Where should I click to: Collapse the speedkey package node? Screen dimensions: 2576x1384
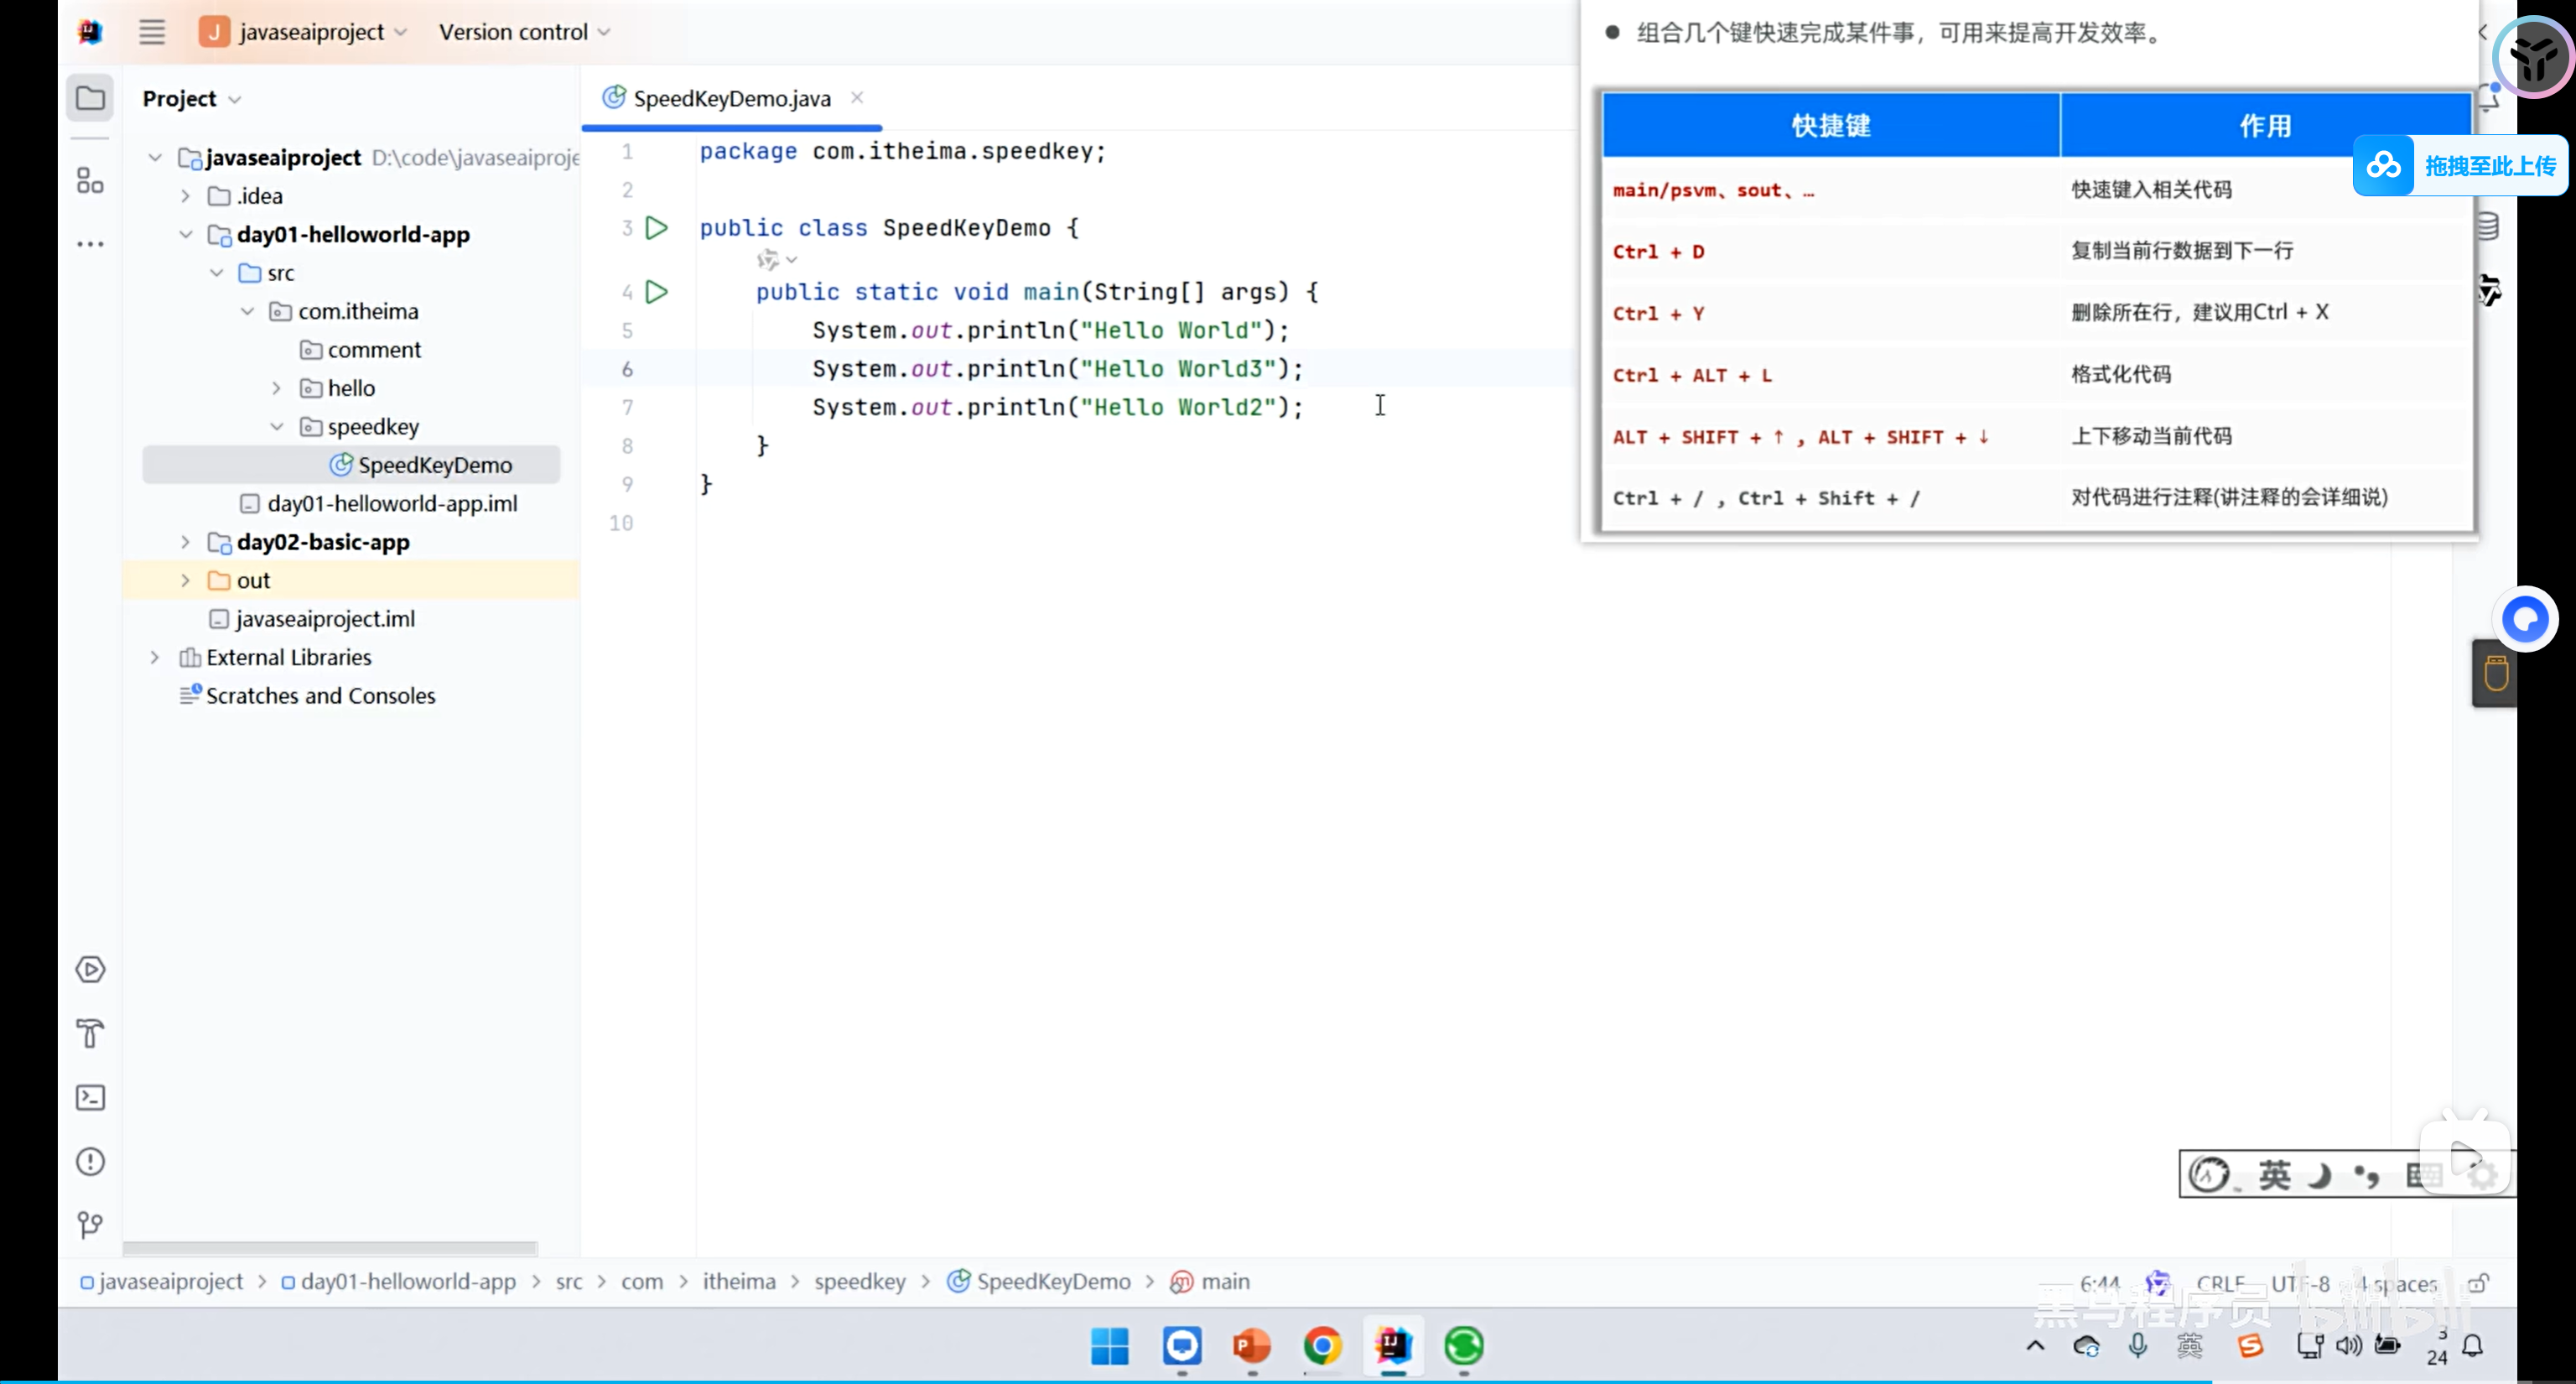tap(277, 427)
